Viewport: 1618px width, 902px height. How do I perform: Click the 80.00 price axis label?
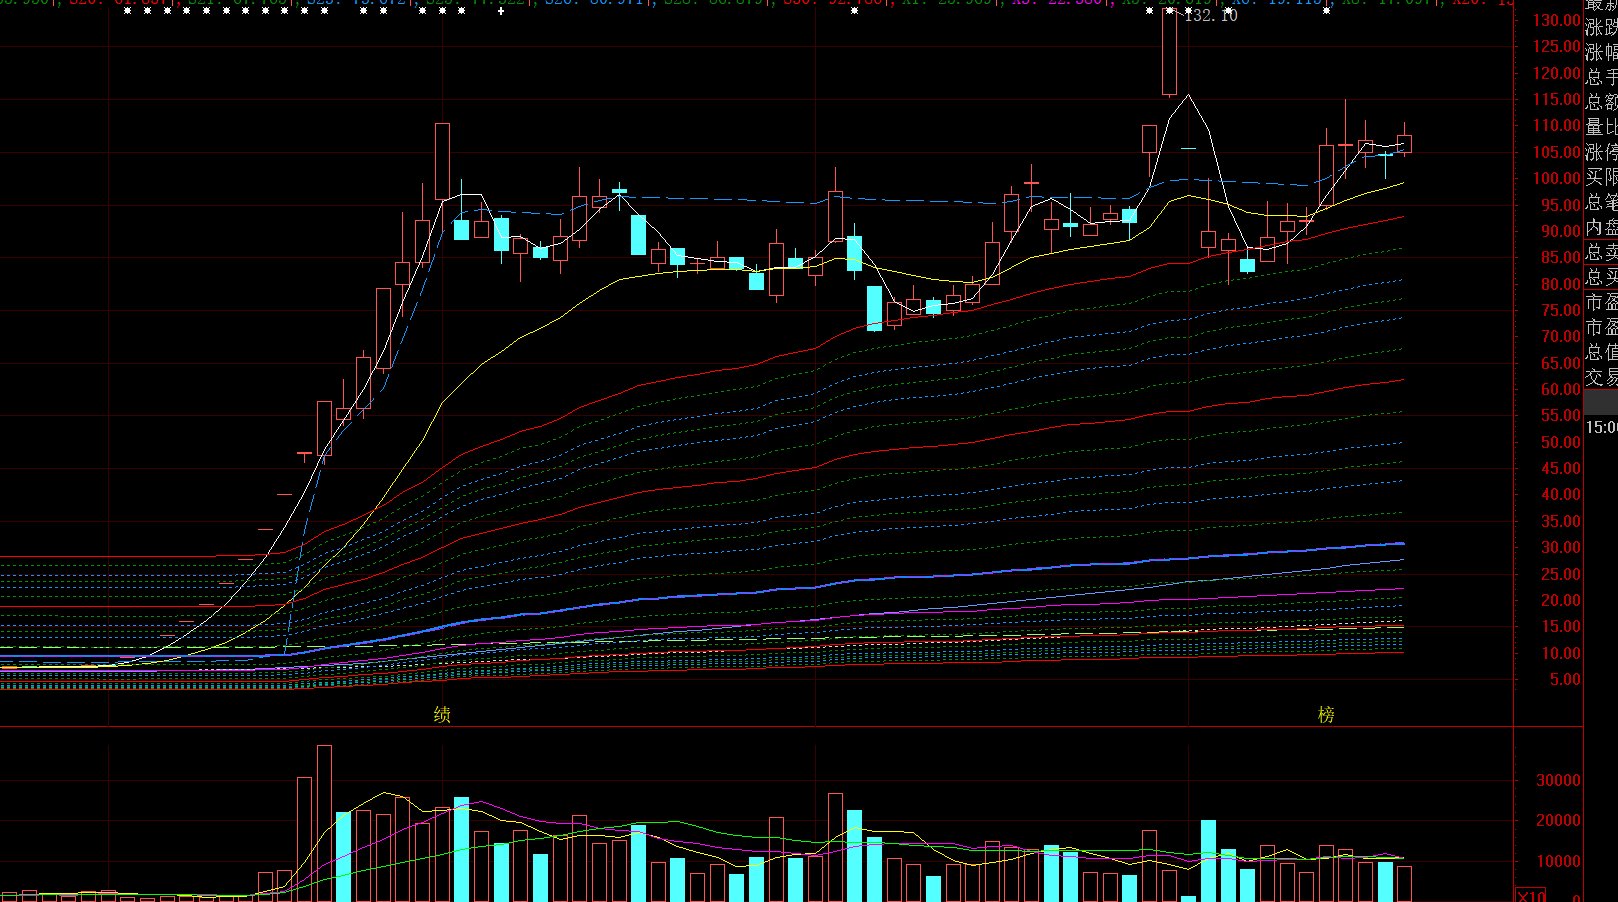pos(1561,284)
